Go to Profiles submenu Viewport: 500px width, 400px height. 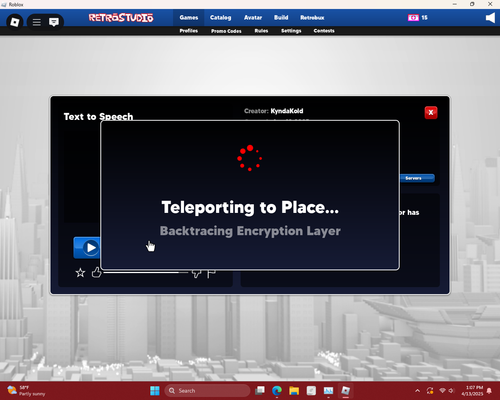pos(189,31)
